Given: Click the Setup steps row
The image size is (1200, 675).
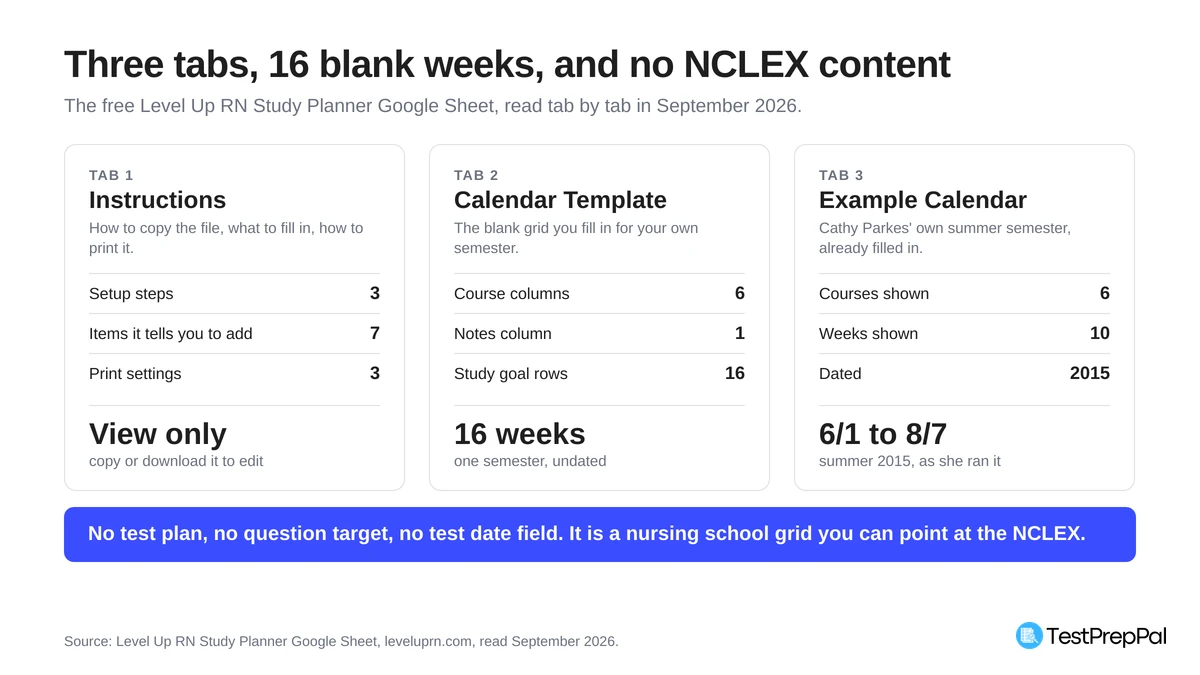Looking at the screenshot, I should (234, 294).
